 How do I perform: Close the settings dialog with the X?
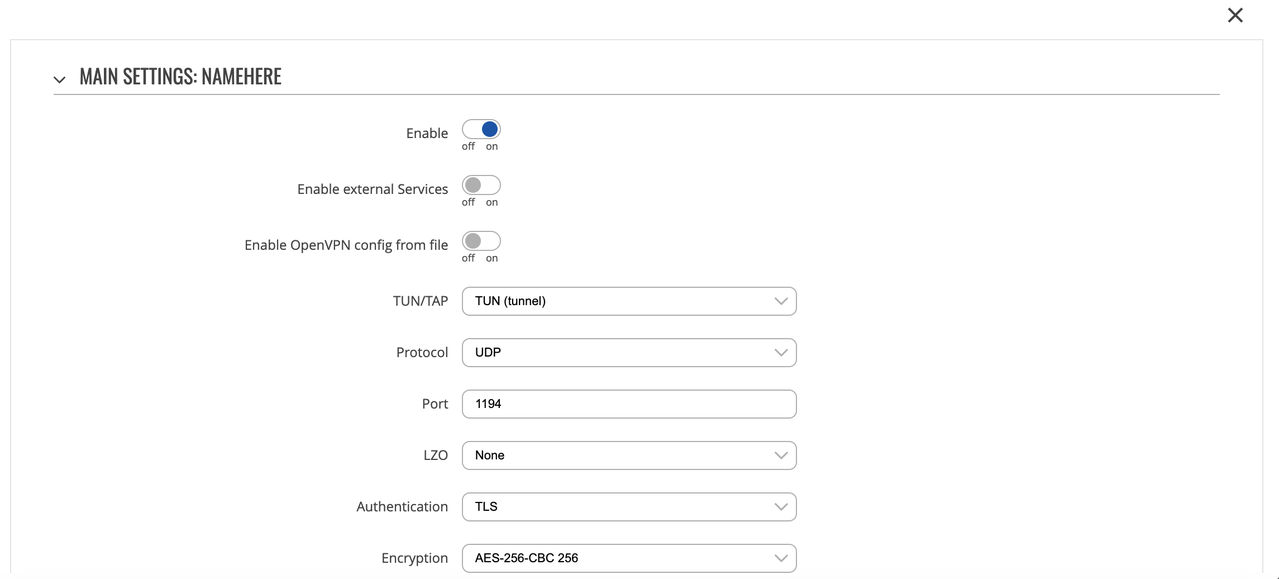[x=1235, y=15]
